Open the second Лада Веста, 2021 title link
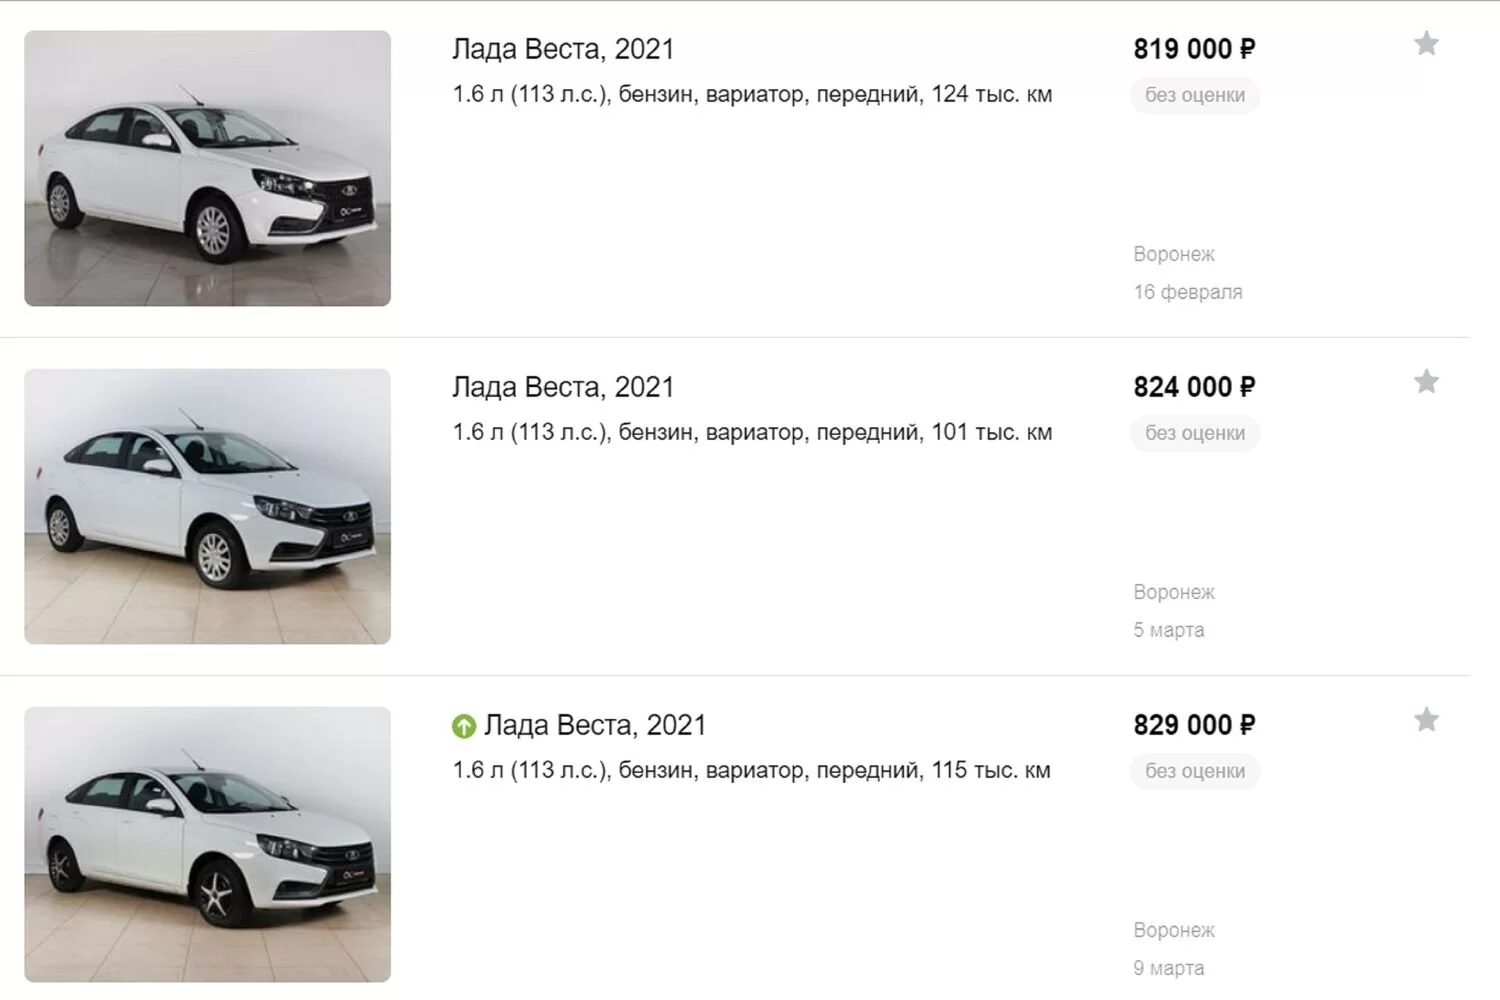Image resolution: width=1500 pixels, height=1000 pixels. pyautogui.click(x=563, y=387)
